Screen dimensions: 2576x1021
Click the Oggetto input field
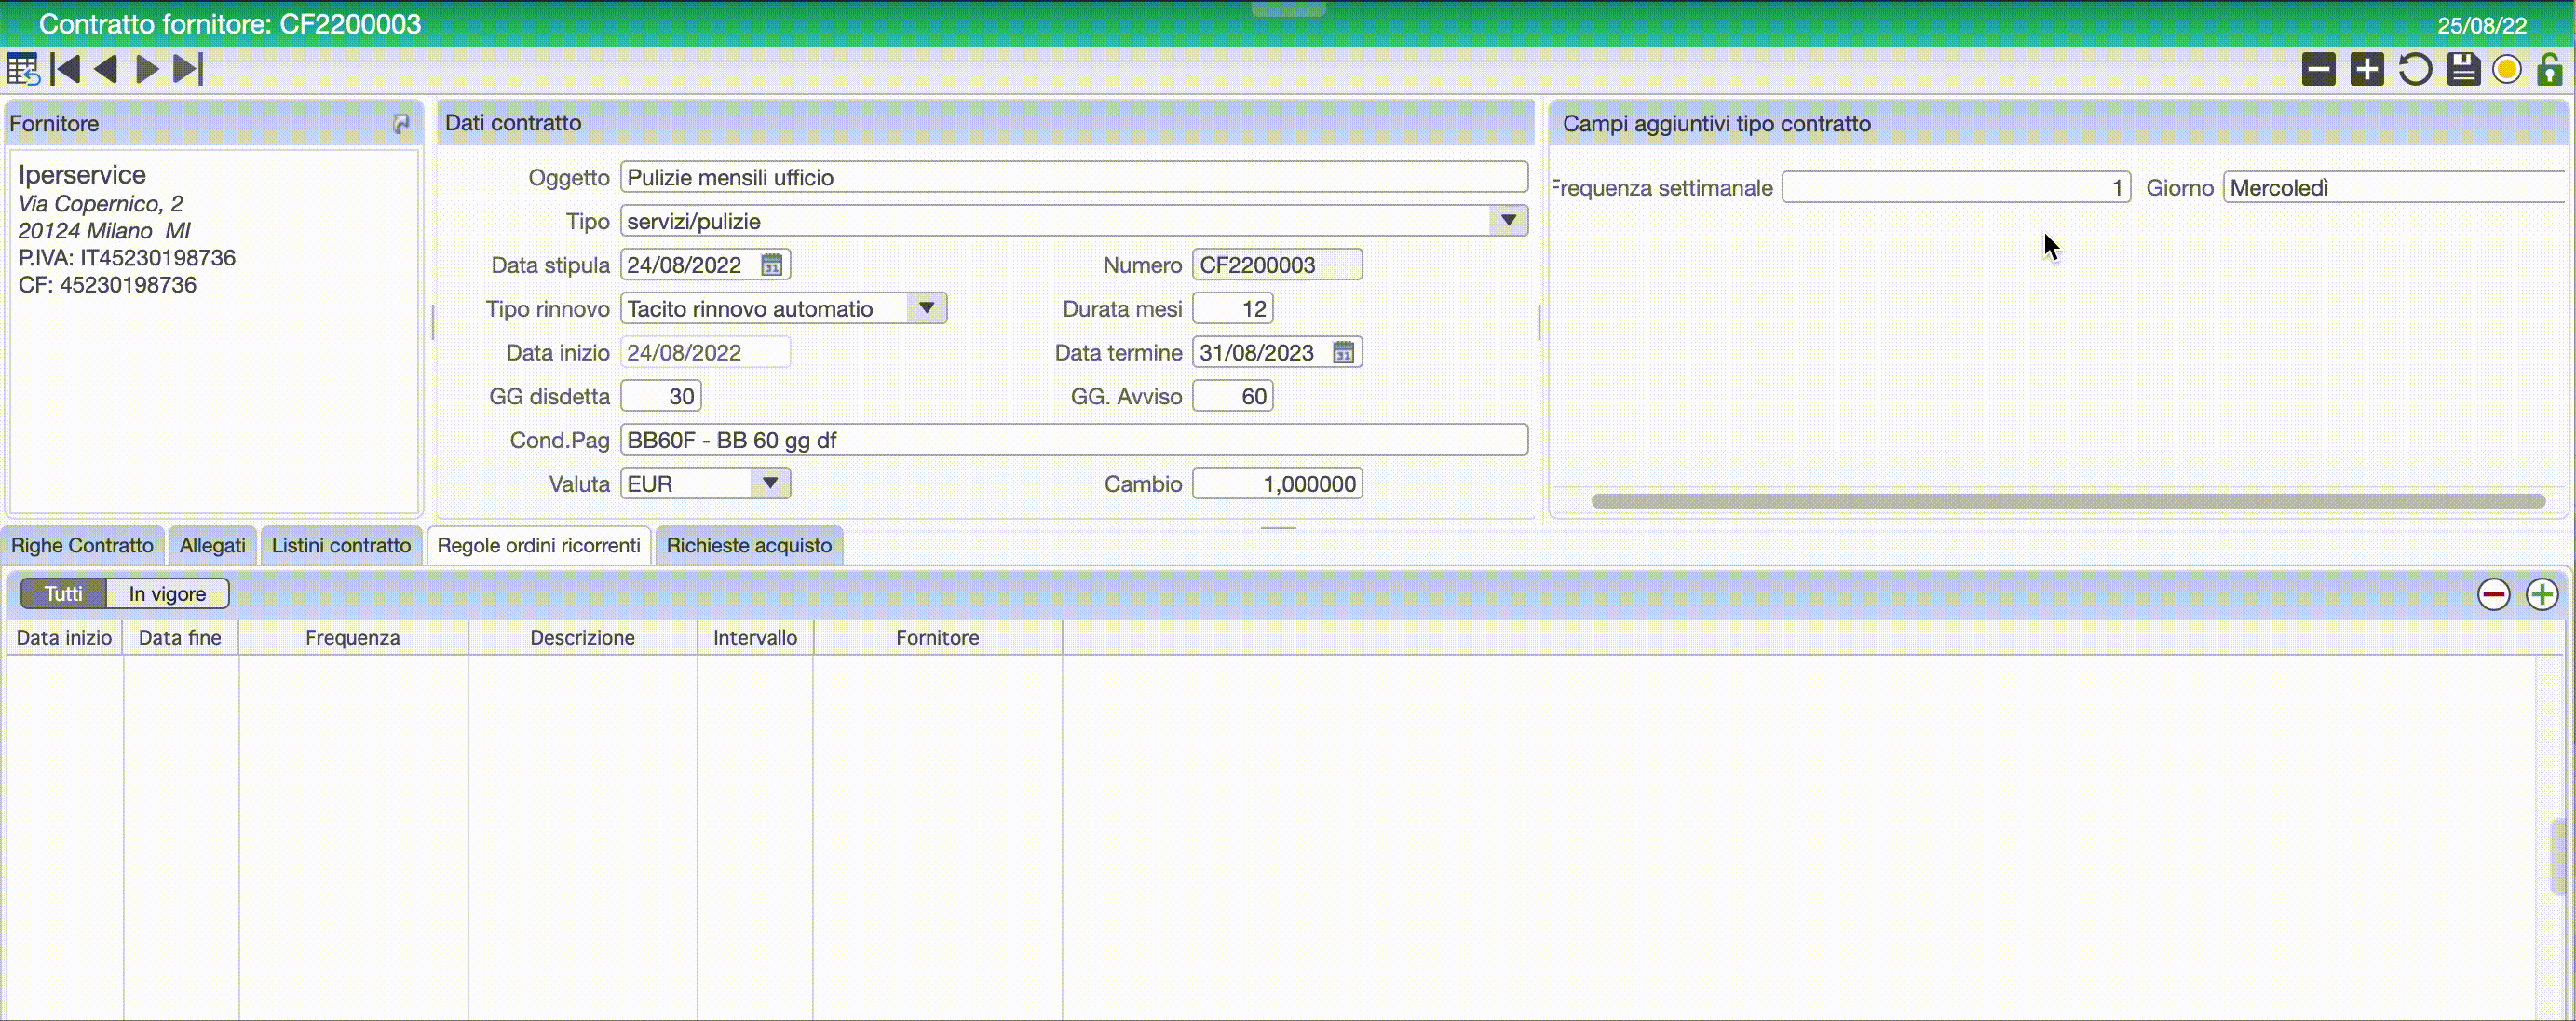[1074, 177]
